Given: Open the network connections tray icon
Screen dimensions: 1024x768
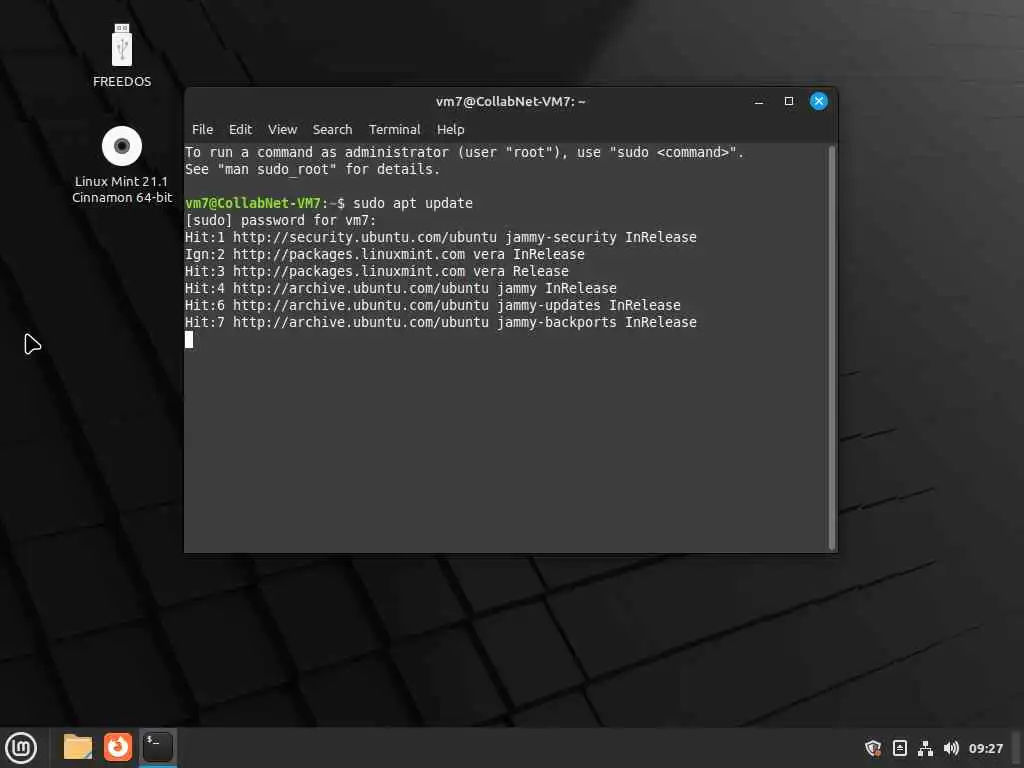Looking at the screenshot, I should [925, 748].
